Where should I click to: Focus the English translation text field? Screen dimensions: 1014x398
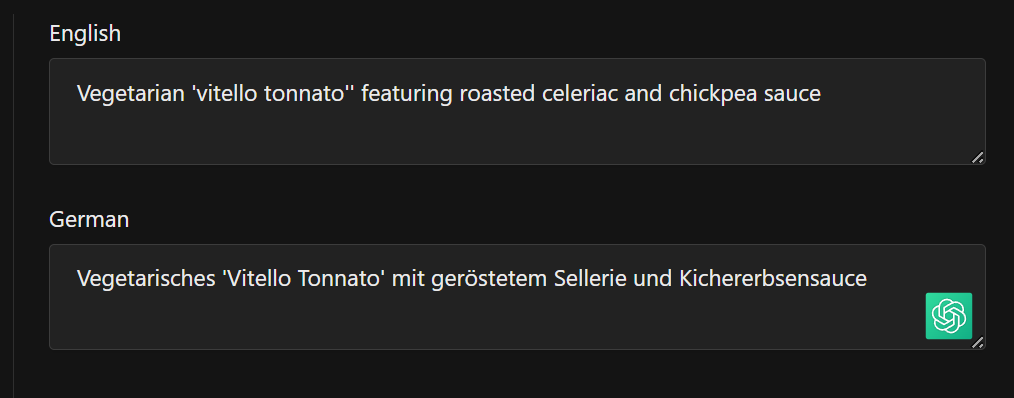click(x=517, y=111)
